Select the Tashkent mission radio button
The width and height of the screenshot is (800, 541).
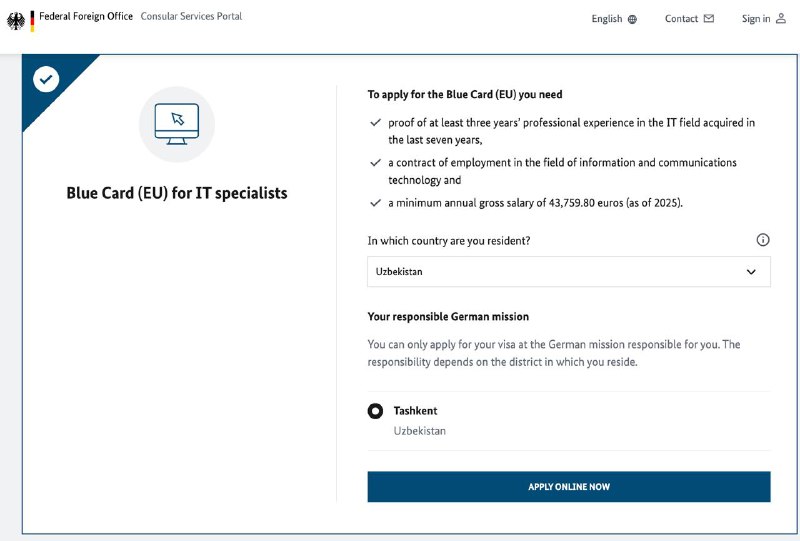click(375, 411)
